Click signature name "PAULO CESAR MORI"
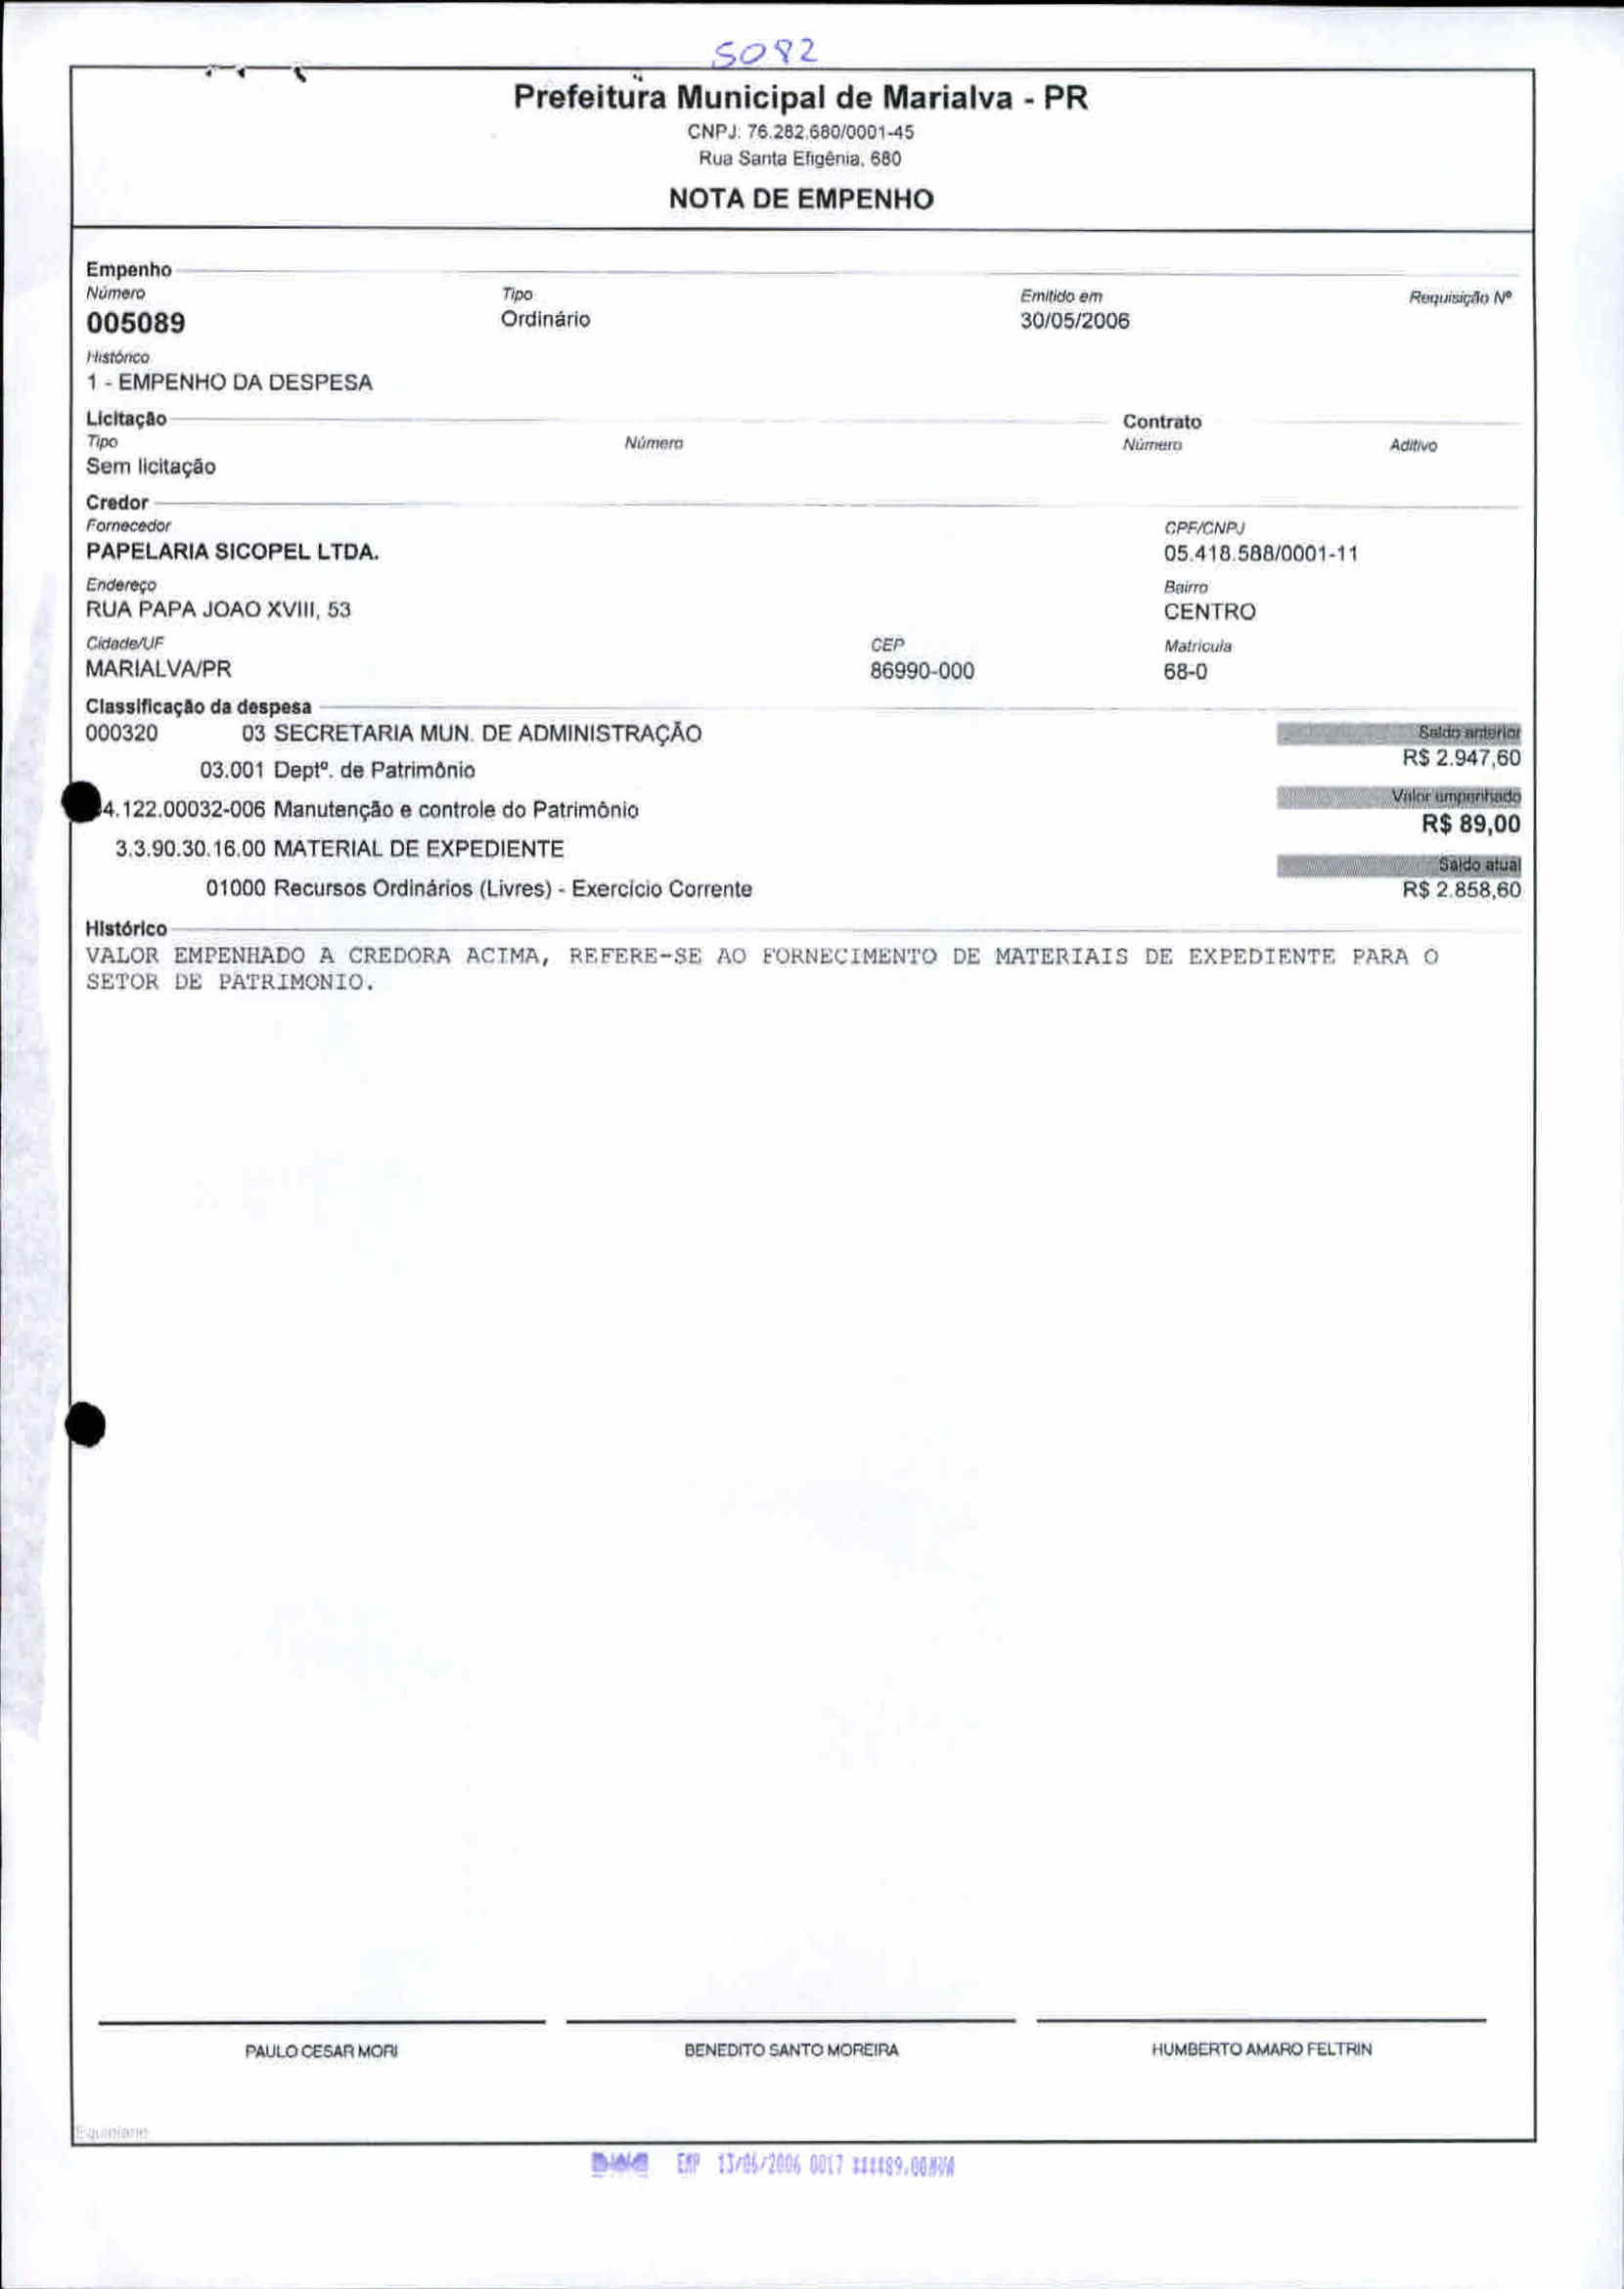This screenshot has height=2289, width=1624. [x=322, y=2051]
